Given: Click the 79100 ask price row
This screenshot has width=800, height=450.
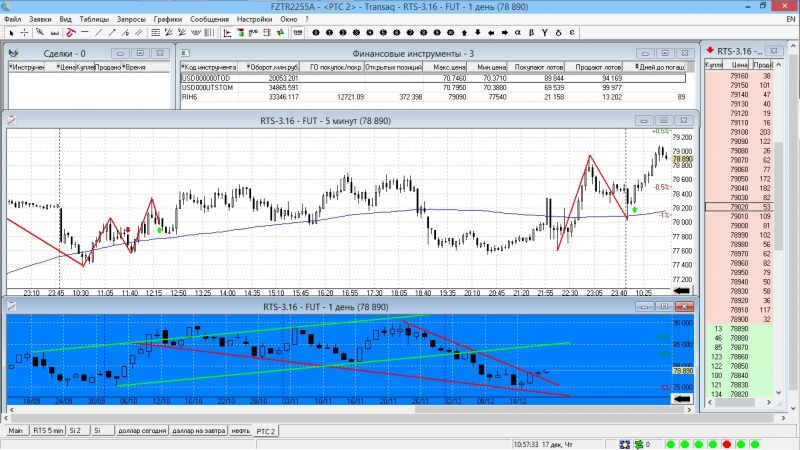Looking at the screenshot, I should [739, 132].
